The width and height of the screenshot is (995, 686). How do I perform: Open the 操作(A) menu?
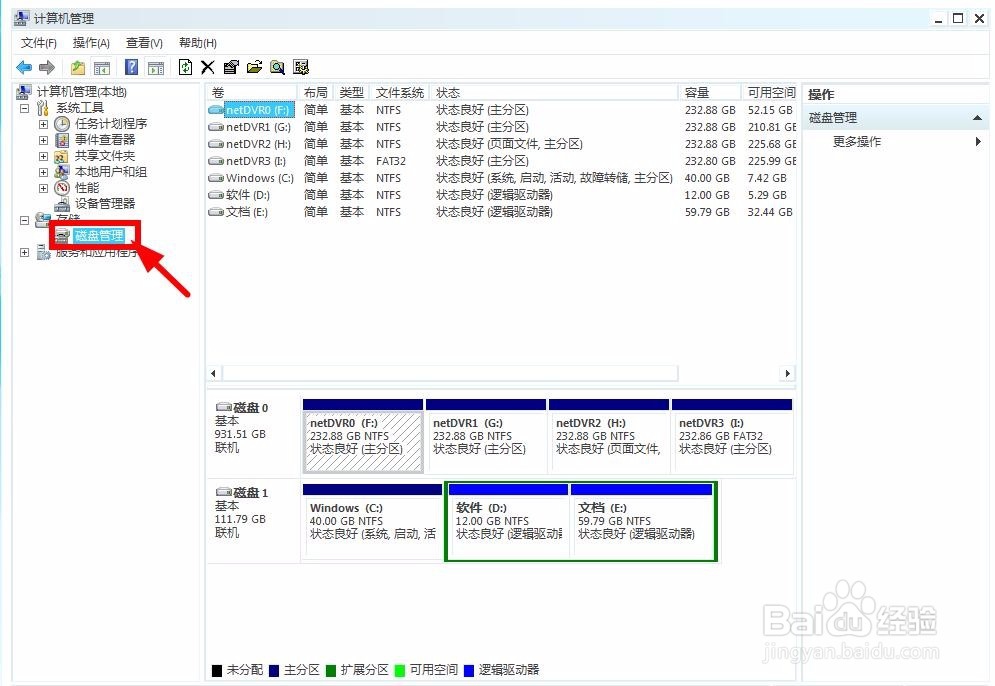click(90, 43)
